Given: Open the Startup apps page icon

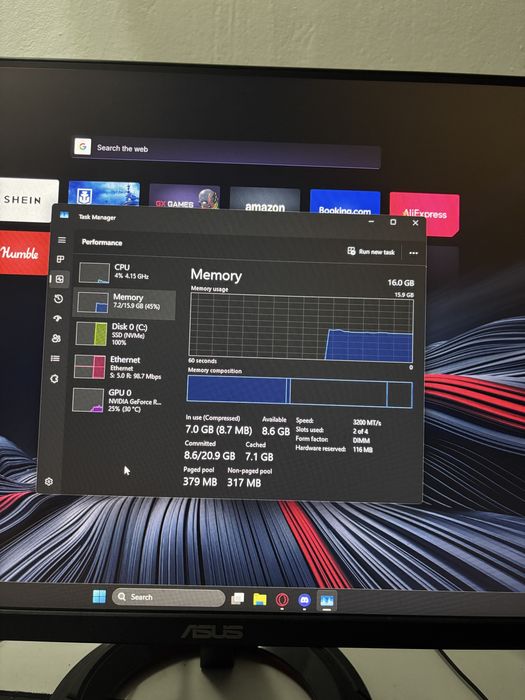Looking at the screenshot, I should click(58, 318).
